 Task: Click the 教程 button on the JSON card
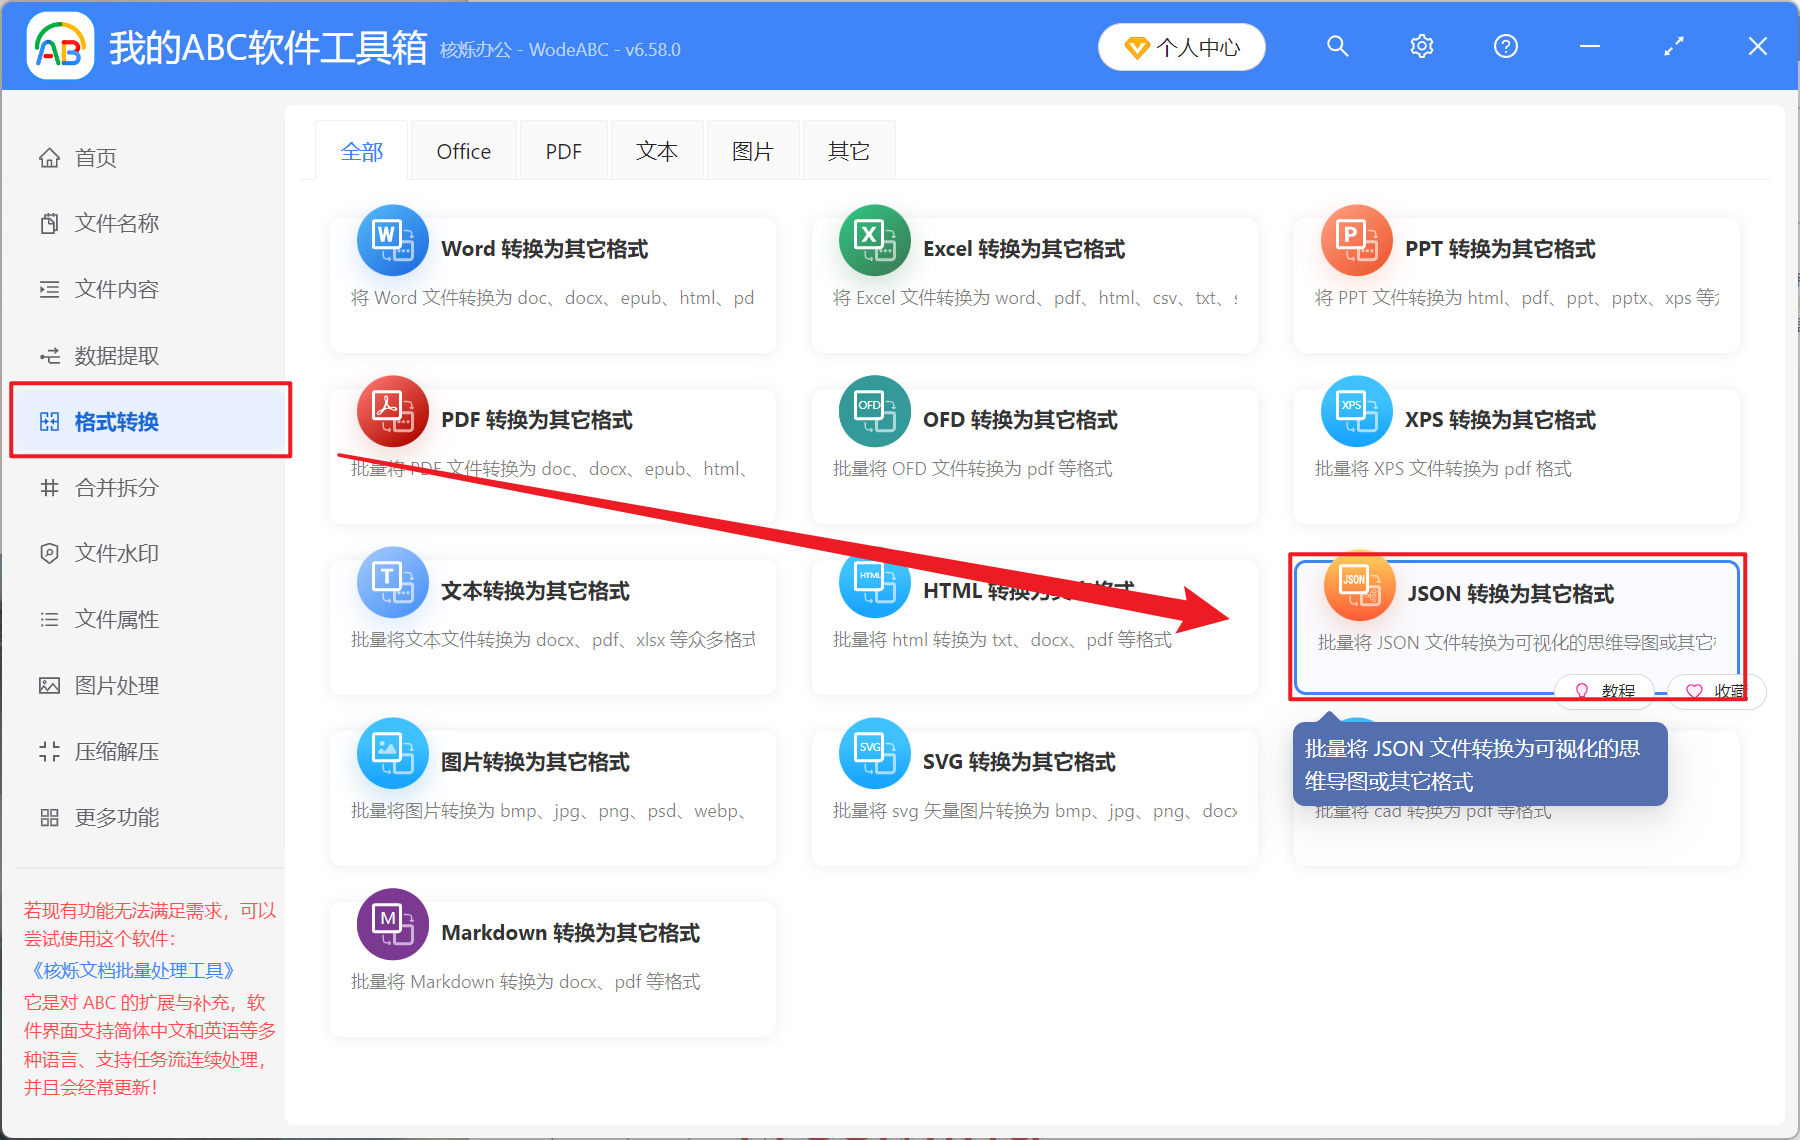point(1604,691)
